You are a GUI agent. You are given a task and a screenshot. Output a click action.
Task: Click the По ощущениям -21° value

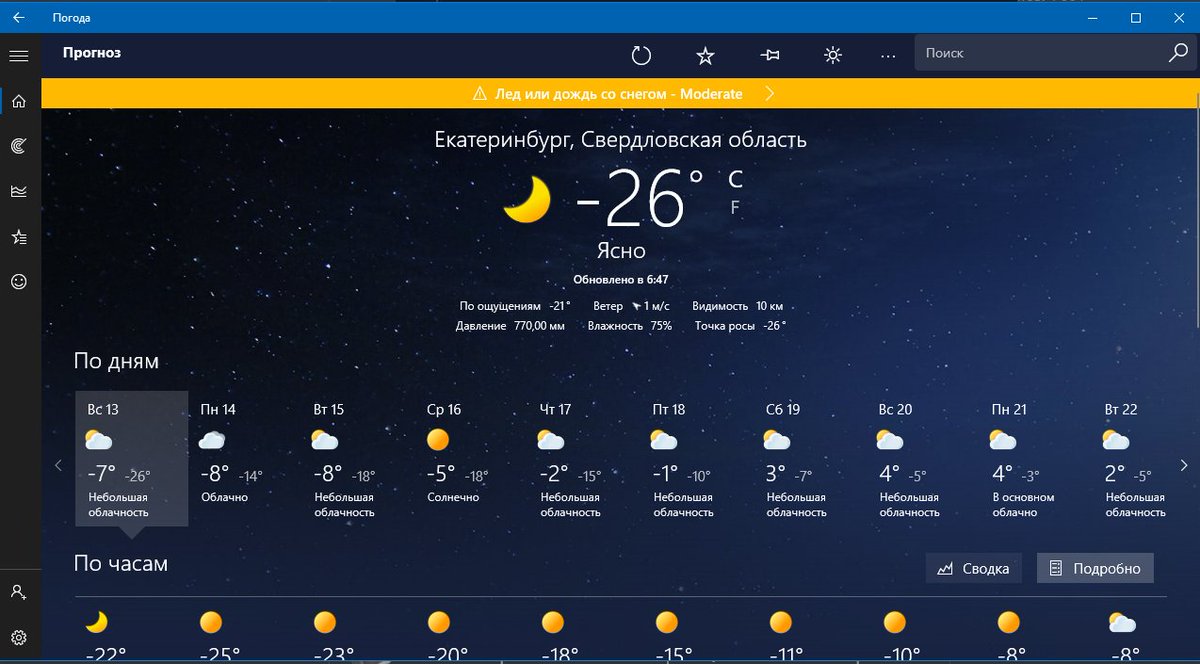tap(515, 306)
